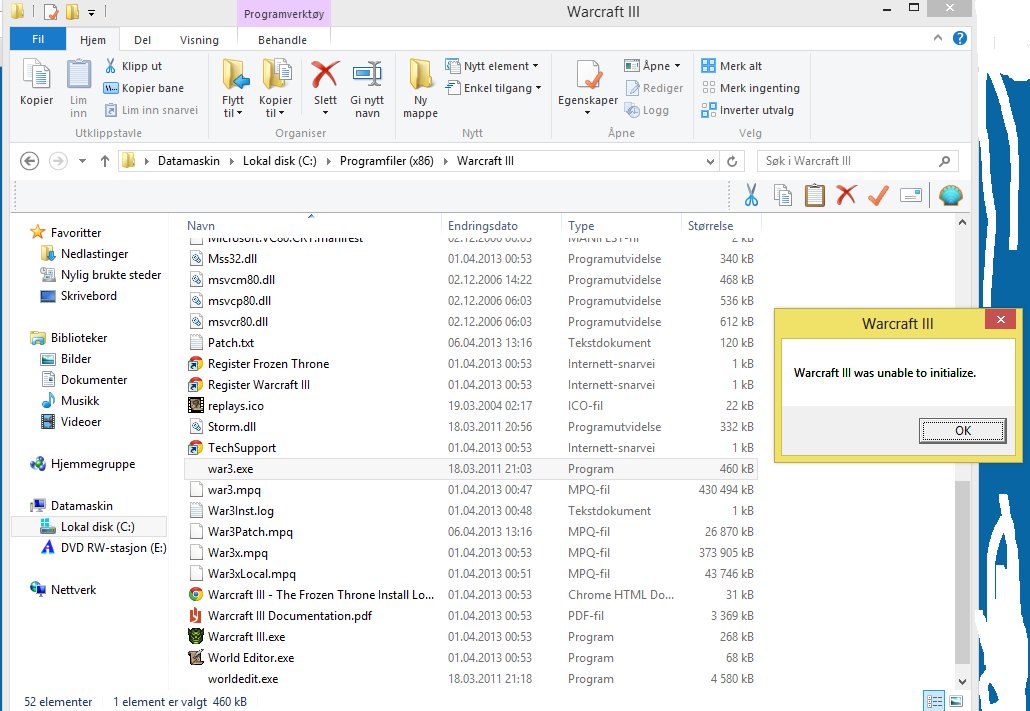The height and width of the screenshot is (711, 1030).
Task: Click Merk alt
Action: click(732, 66)
